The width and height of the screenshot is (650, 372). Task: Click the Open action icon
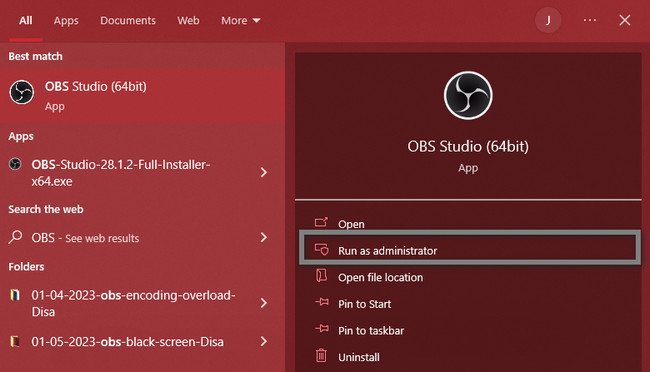point(321,223)
